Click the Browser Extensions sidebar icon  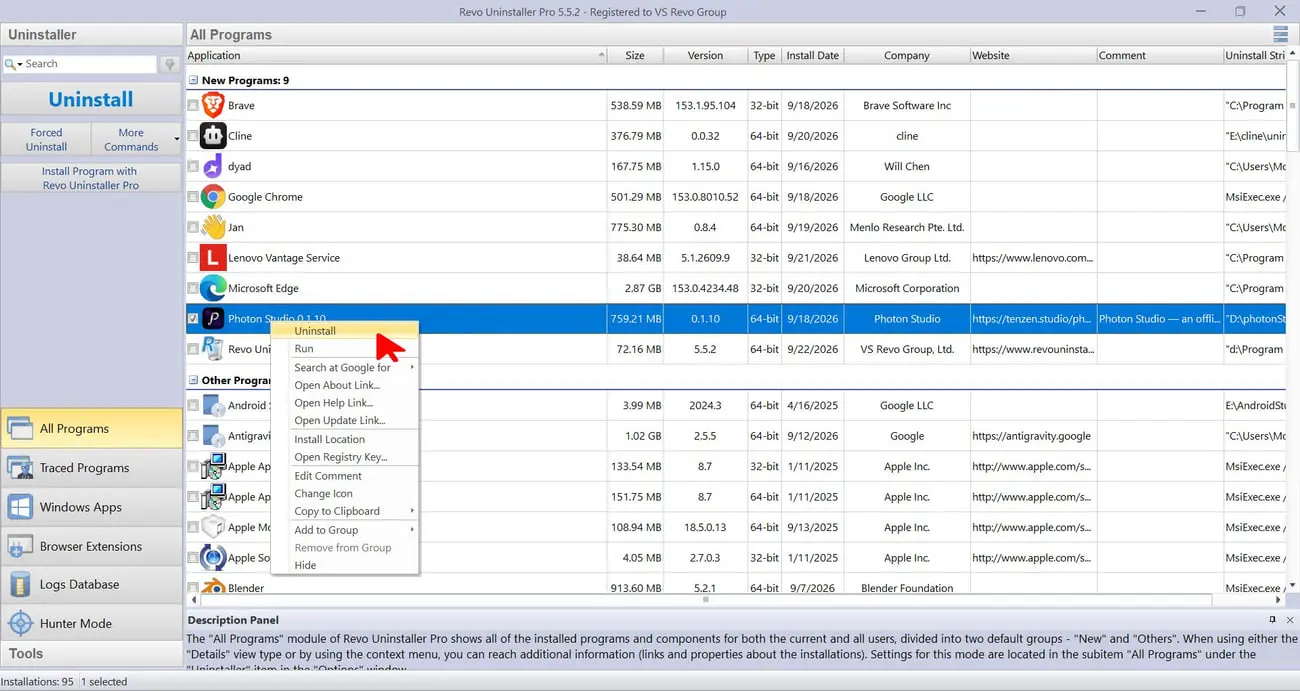pyautogui.click(x=20, y=546)
